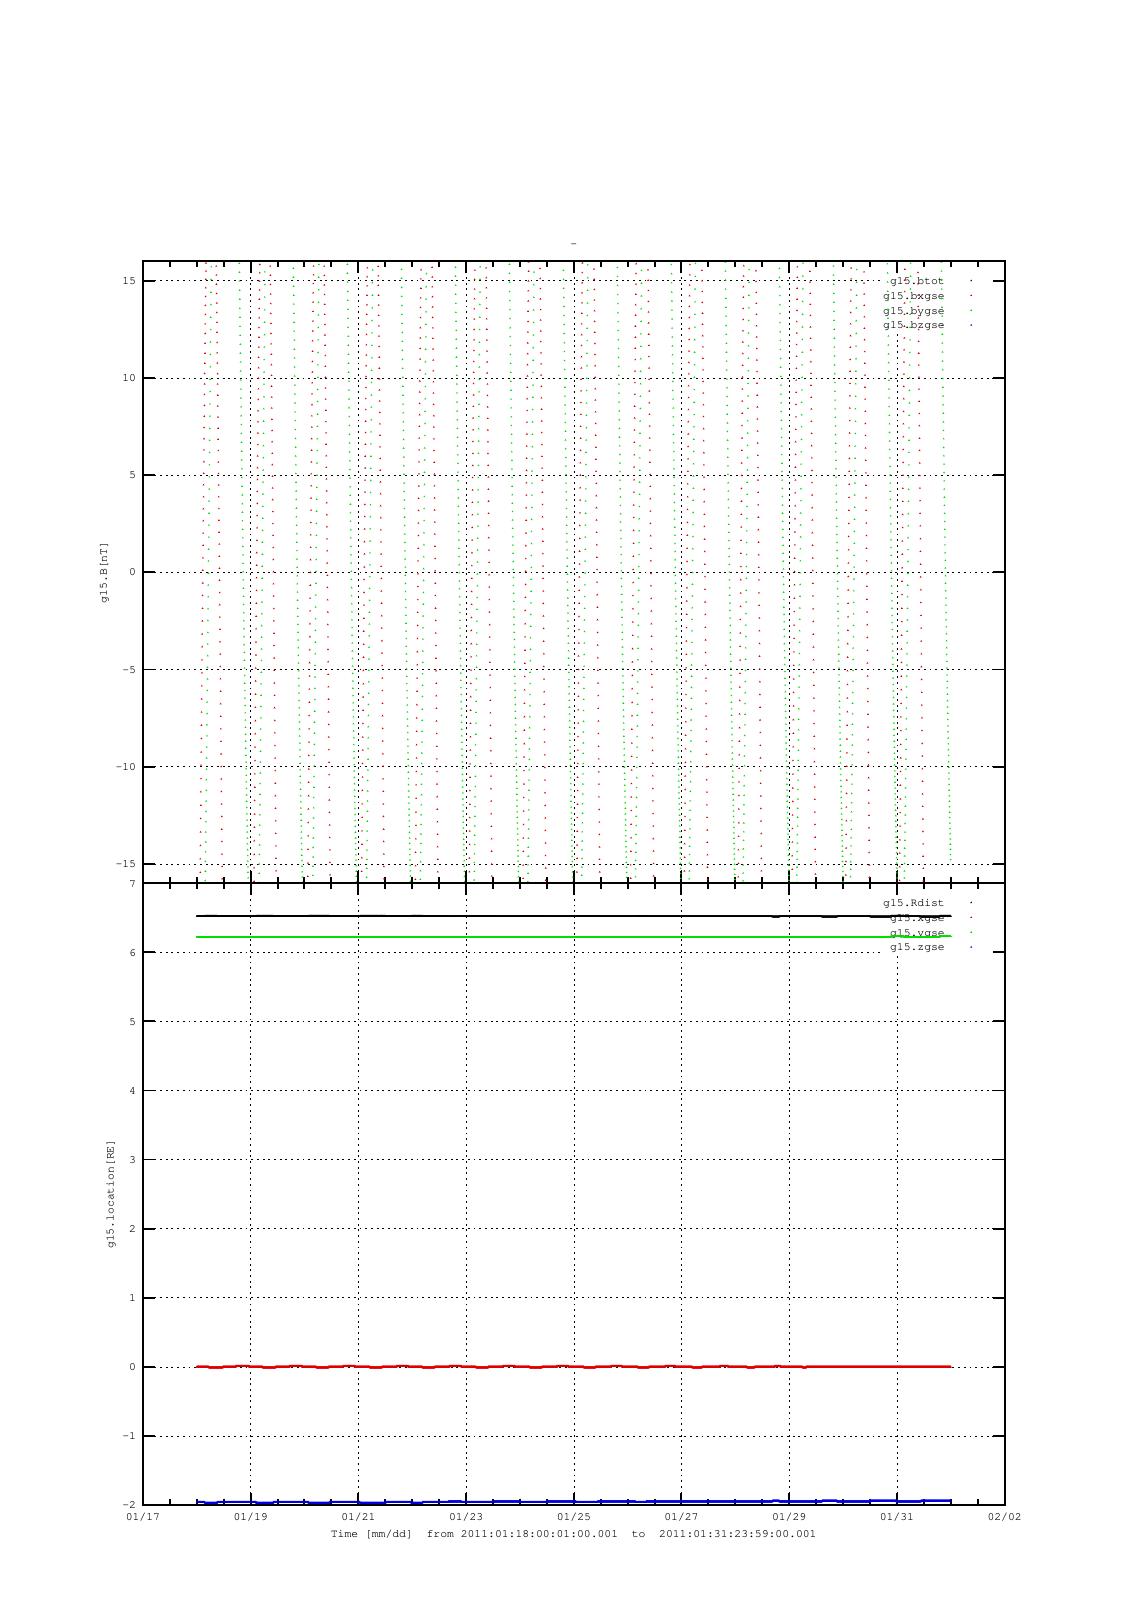The width and height of the screenshot is (1131, 1600).
Task: Click the -2 tick on the location axis
Action: [x=129, y=1505]
